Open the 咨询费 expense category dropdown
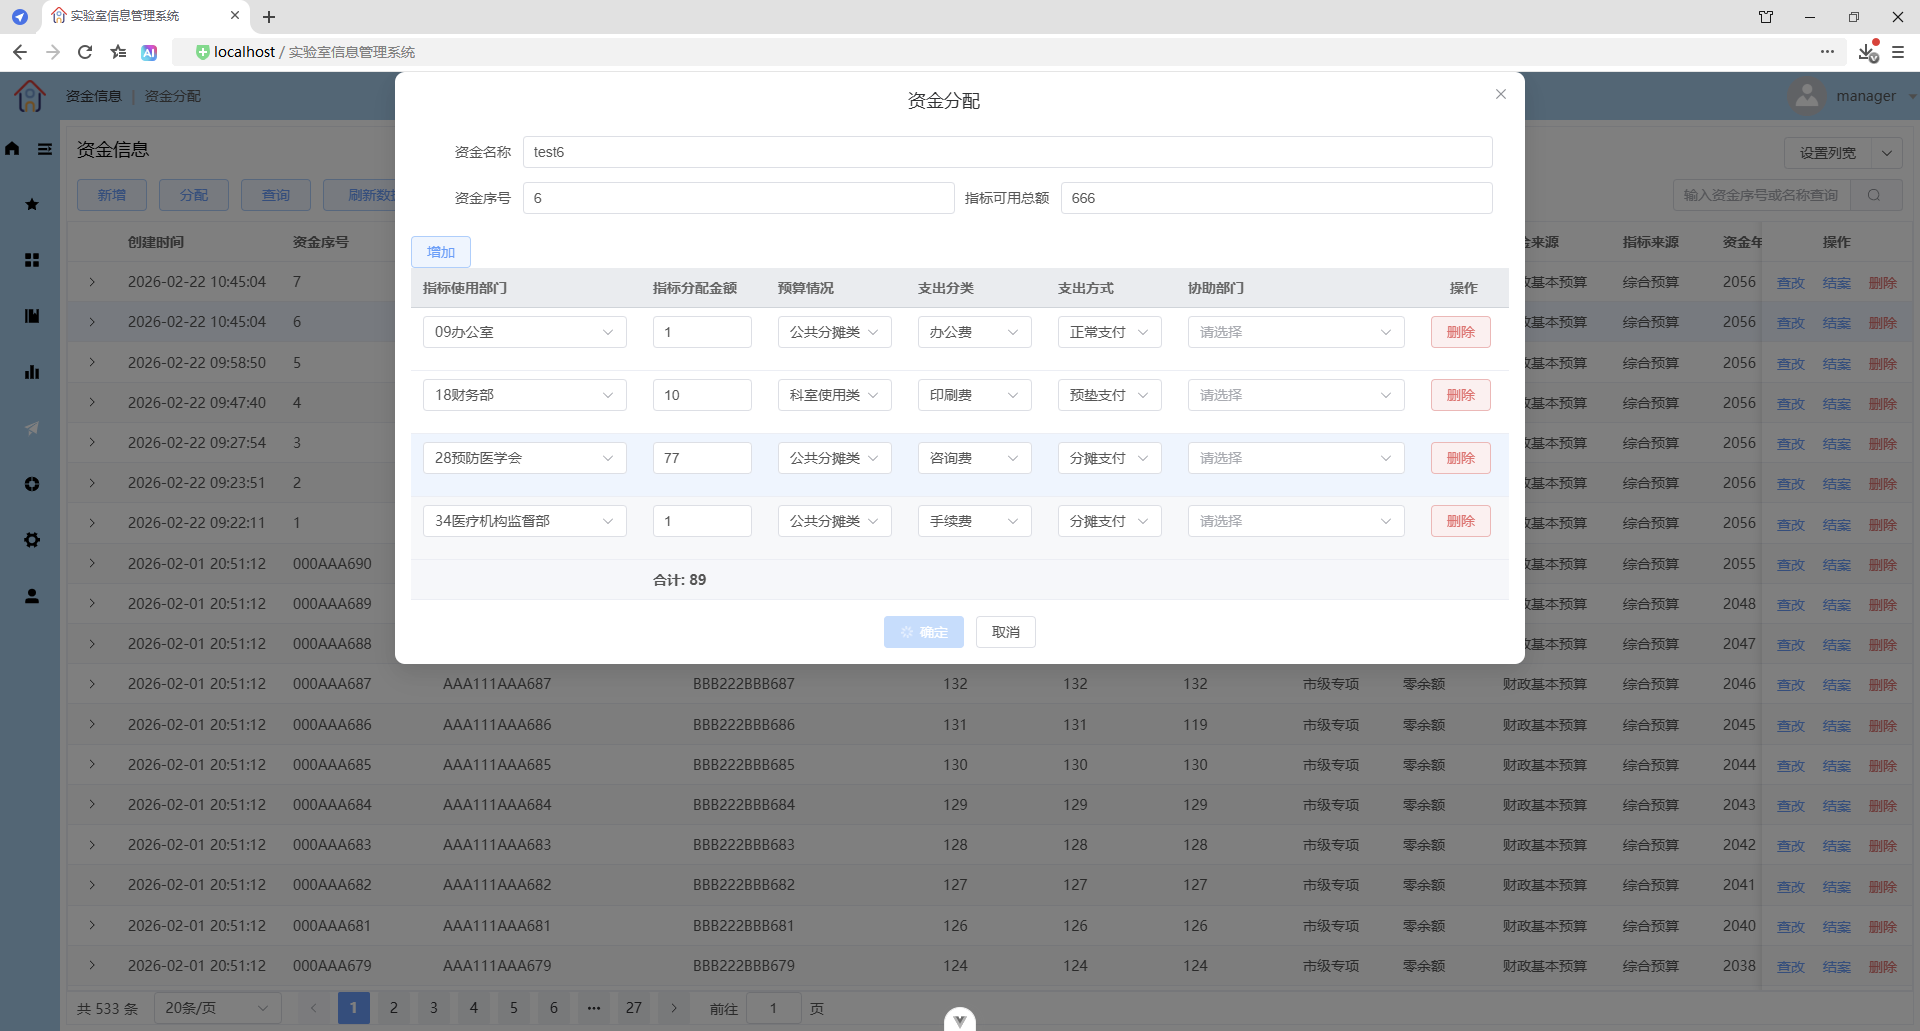 975,458
